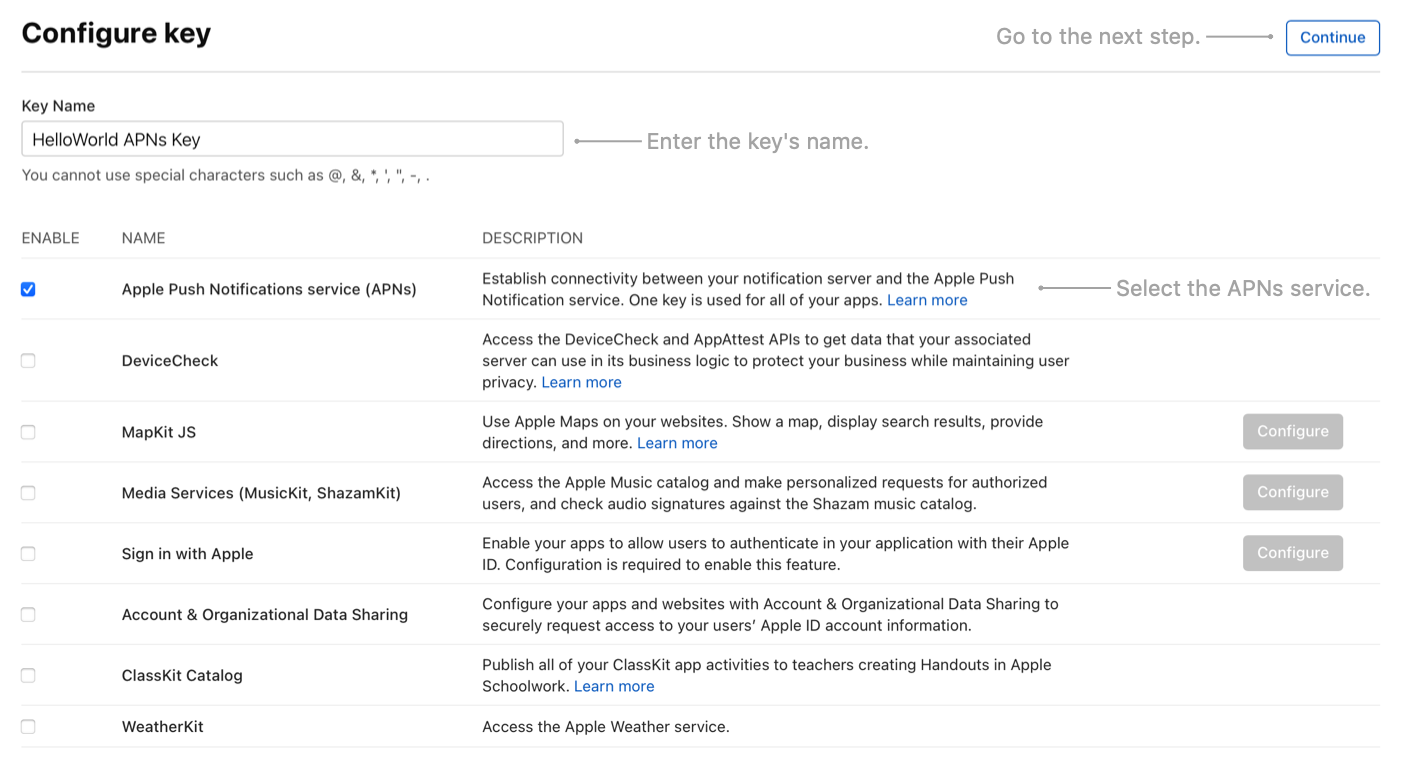This screenshot has height=771, width=1402.
Task: Open Learn more link for APNs
Action: point(927,300)
